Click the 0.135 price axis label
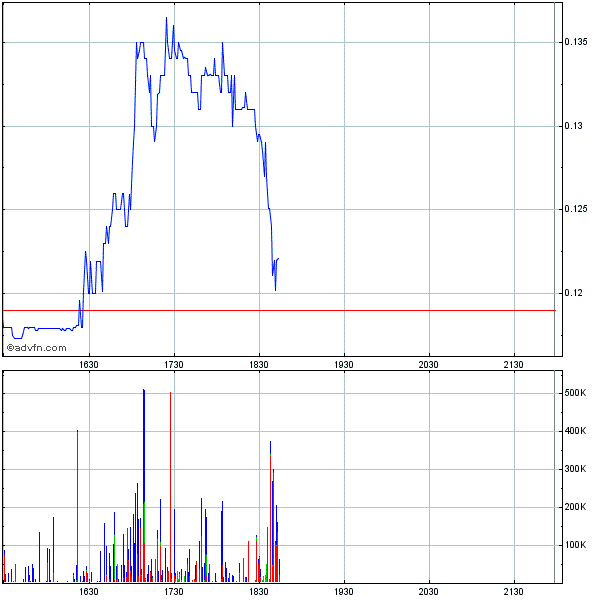Screen dimensions: 600x600 pos(576,42)
